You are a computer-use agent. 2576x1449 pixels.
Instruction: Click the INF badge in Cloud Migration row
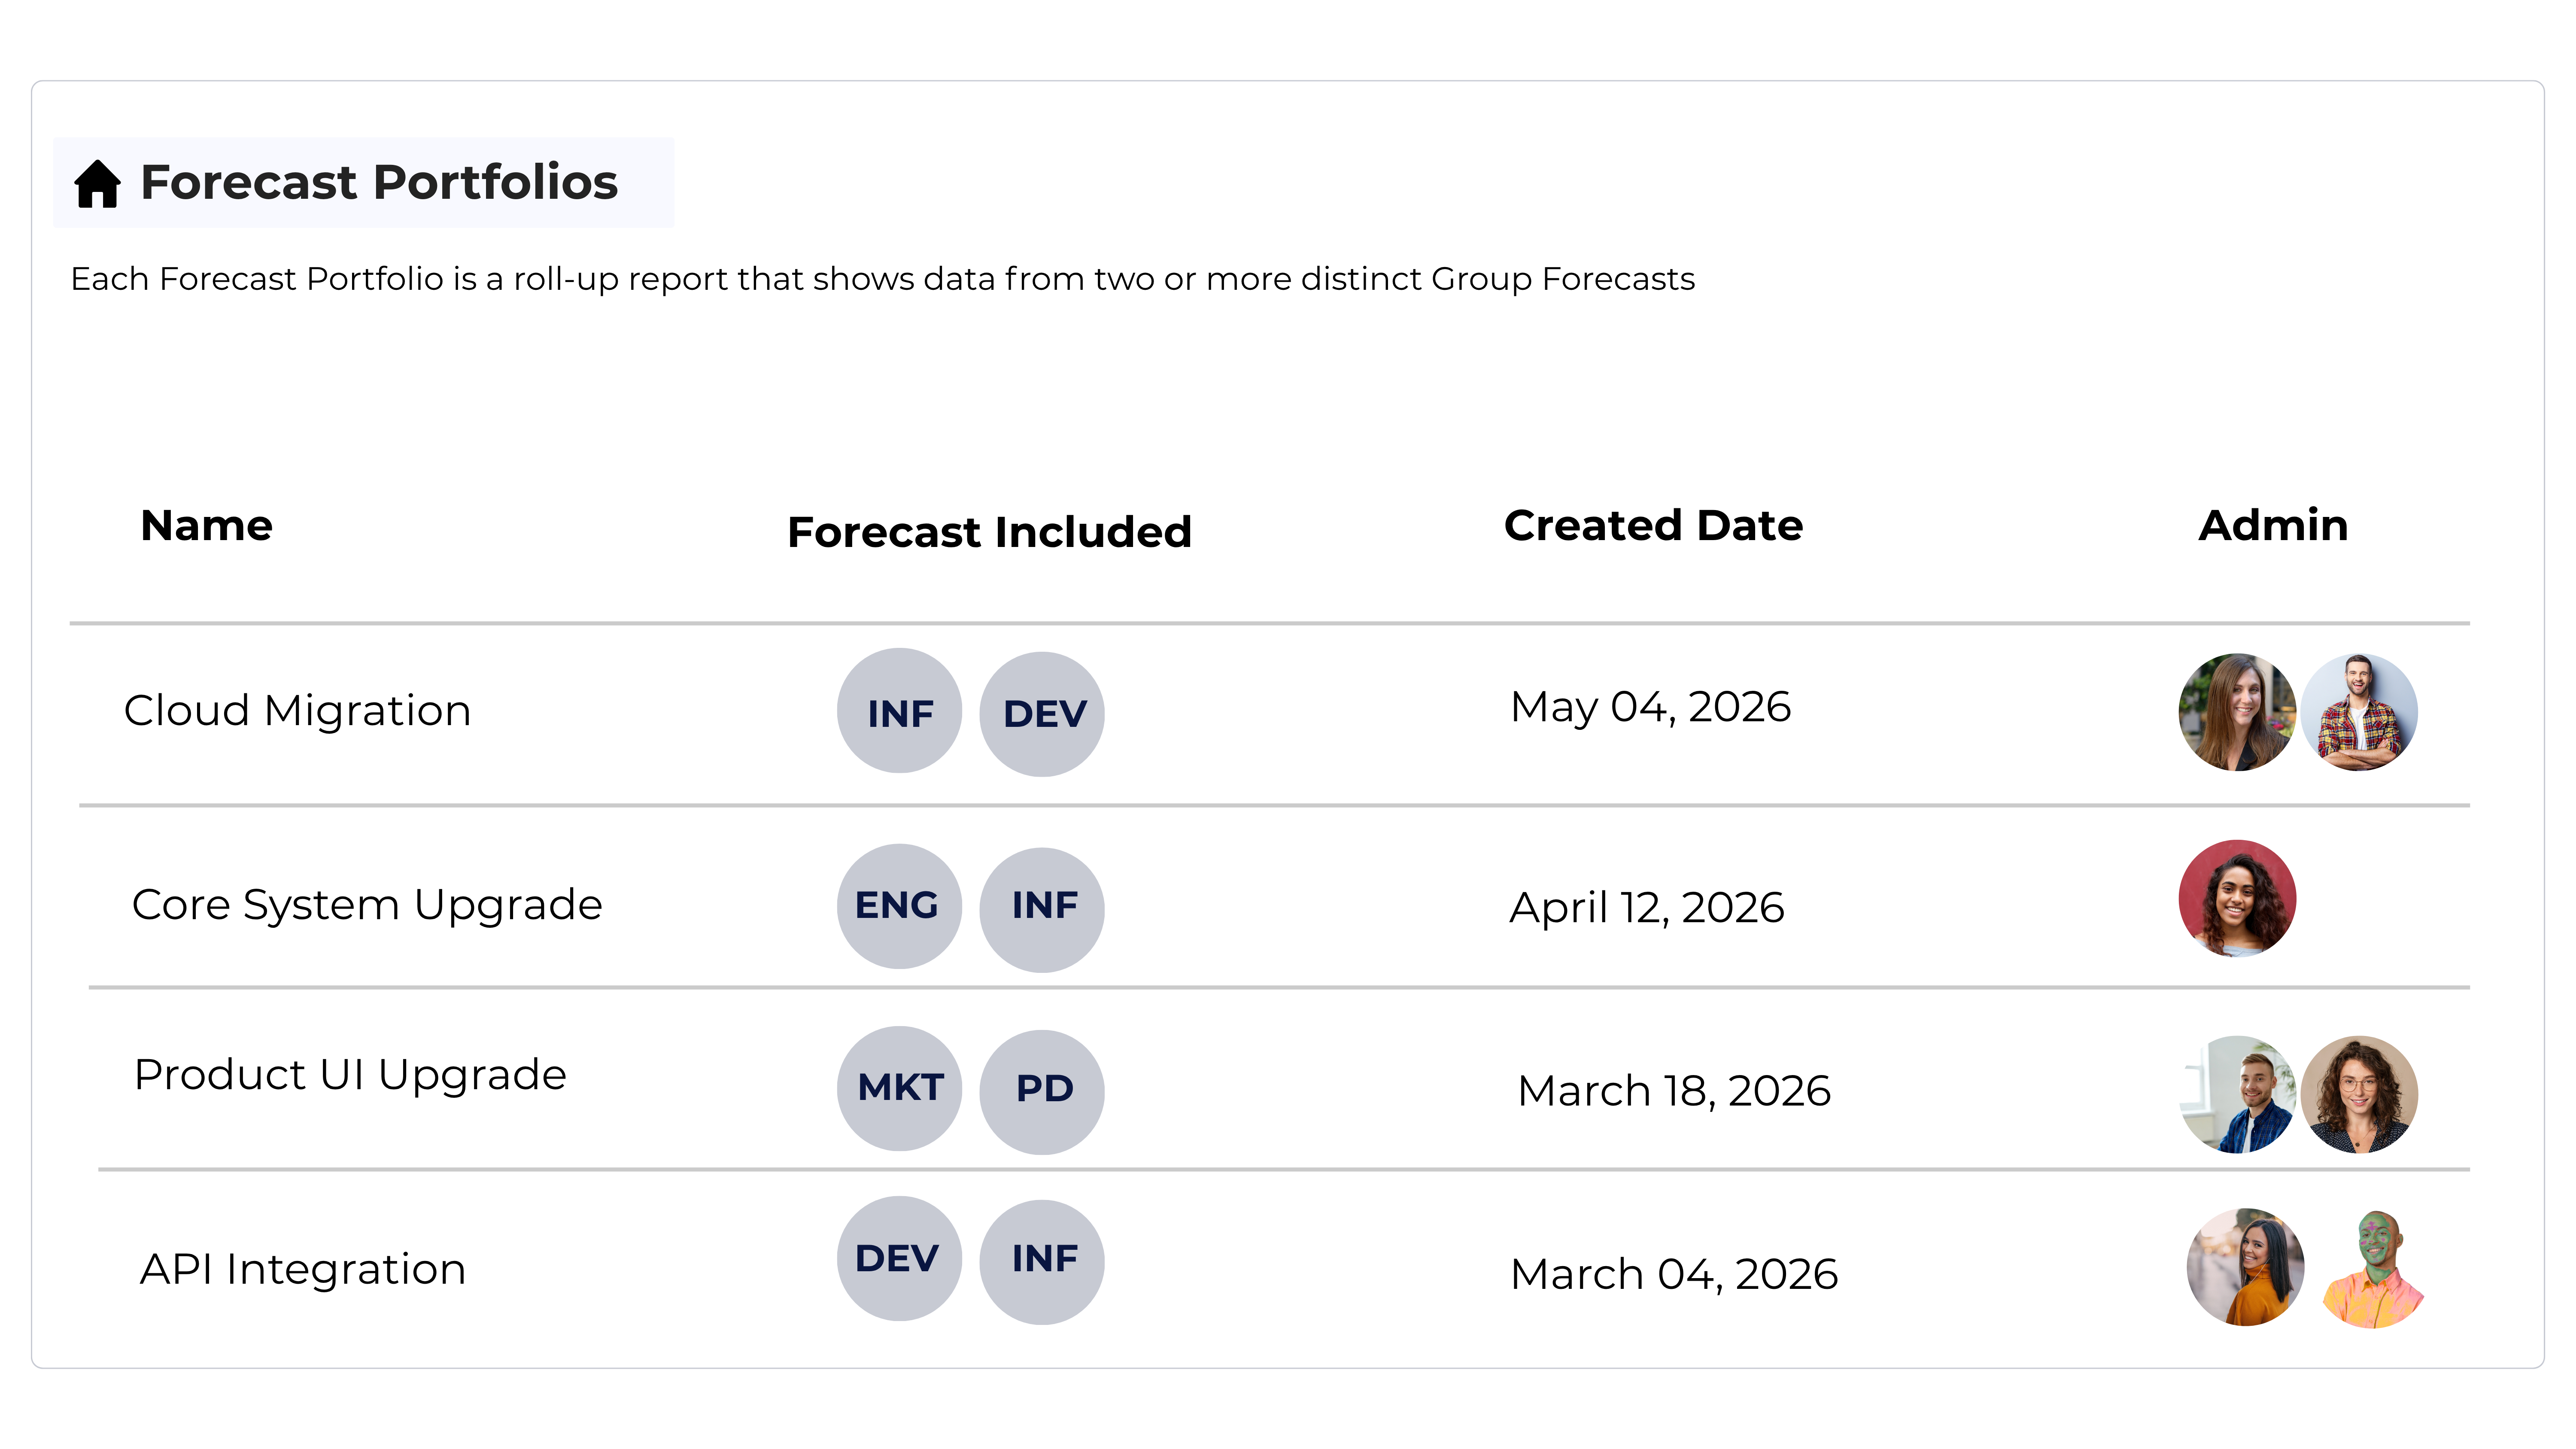[x=899, y=711]
